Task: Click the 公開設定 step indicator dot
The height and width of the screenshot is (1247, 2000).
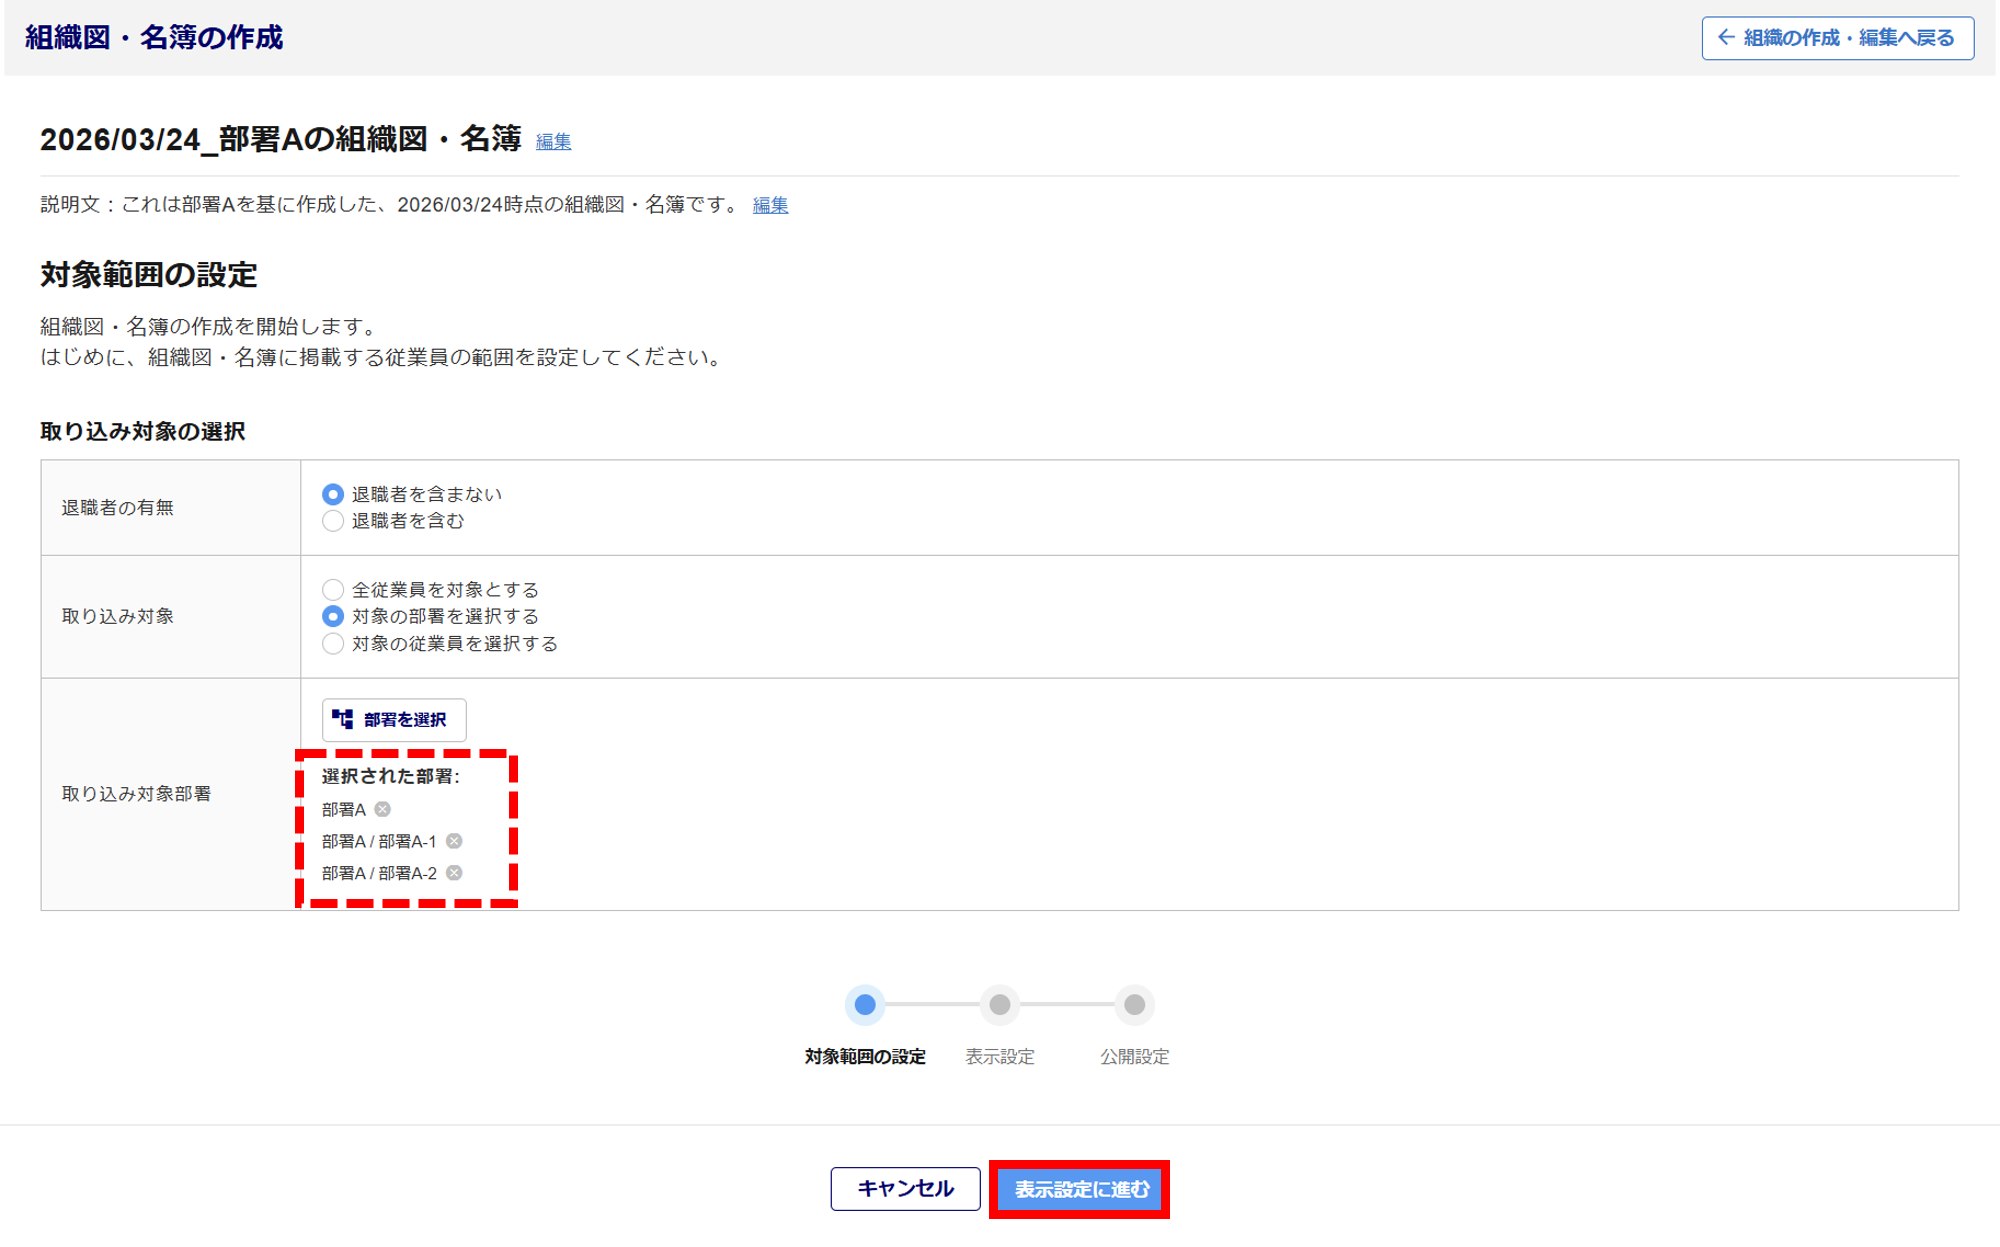Action: tap(1134, 1004)
